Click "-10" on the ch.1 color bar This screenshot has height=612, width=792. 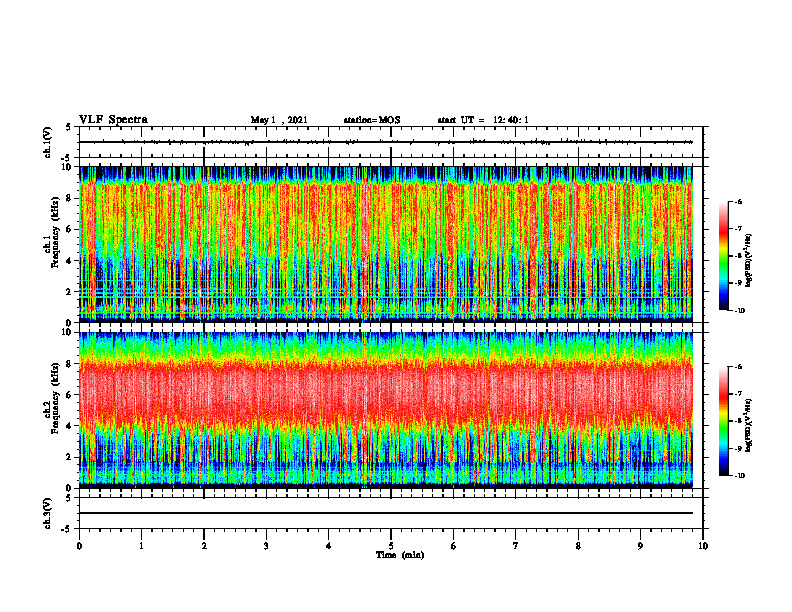pos(739,311)
